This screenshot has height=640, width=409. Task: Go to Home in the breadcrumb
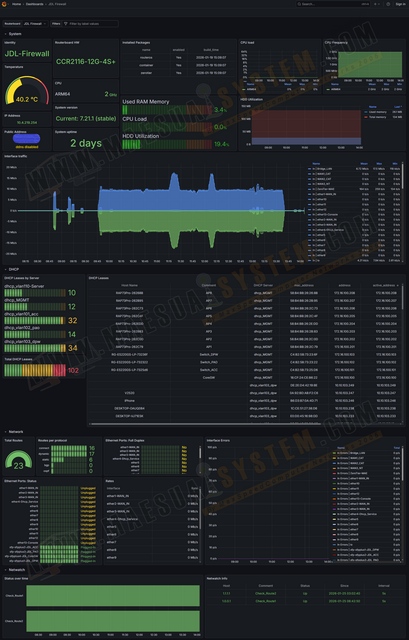click(16, 4)
